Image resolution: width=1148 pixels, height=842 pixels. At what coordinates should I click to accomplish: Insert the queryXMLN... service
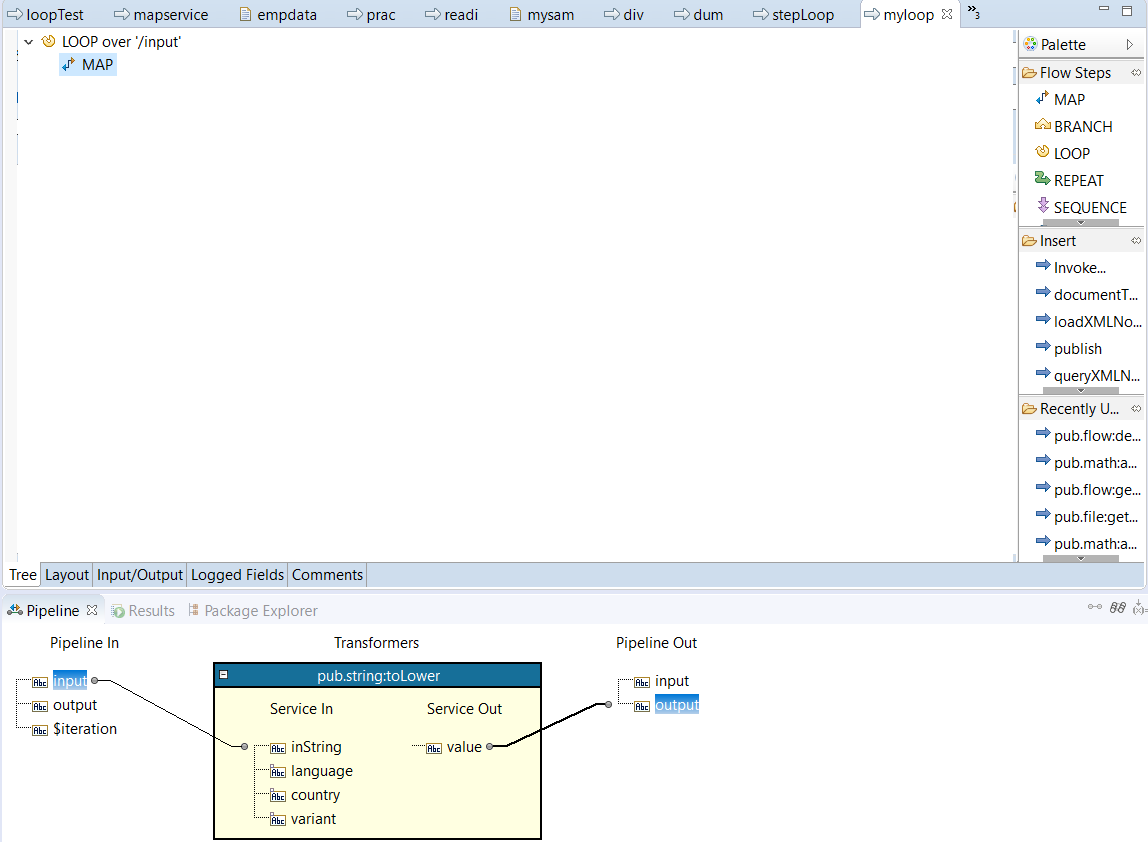click(x=1088, y=376)
